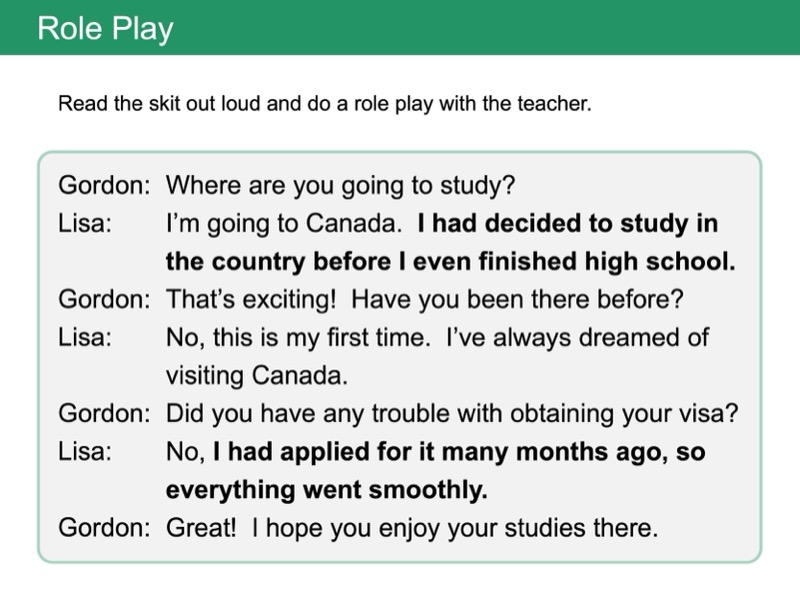The width and height of the screenshot is (800, 600).
Task: Select the bold line ending "finished high school."
Action: click(450, 262)
